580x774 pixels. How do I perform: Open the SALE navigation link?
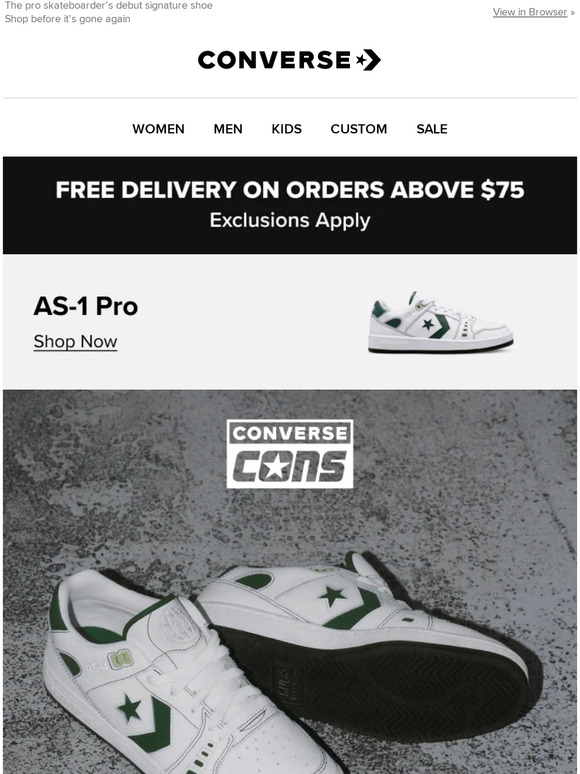click(432, 129)
